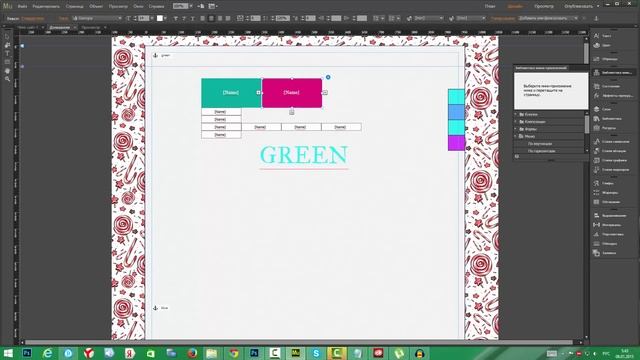Viewport: 640px width, 360px height.
Task: Open the Assets panel icon
Action: (596, 128)
